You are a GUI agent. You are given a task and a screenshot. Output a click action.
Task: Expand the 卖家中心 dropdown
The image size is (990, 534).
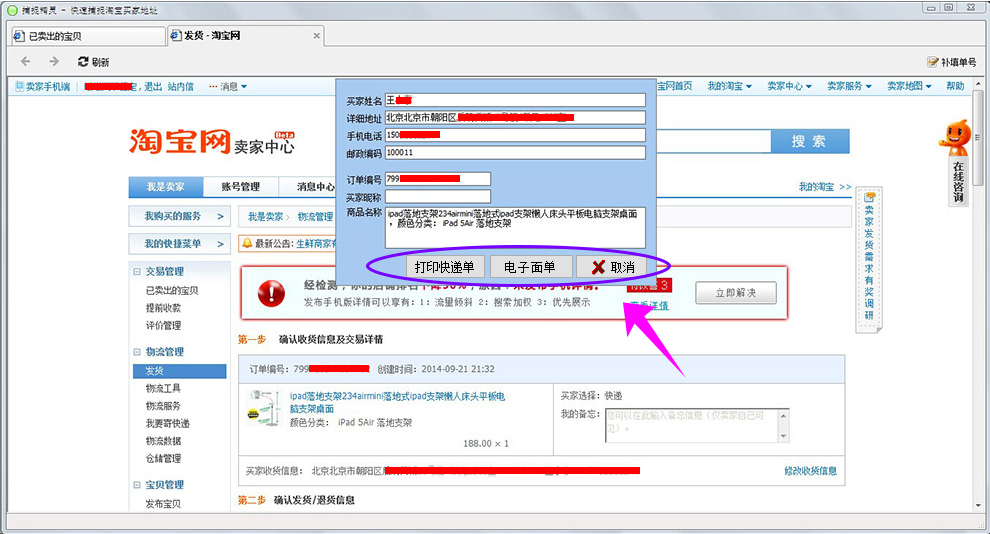pos(789,86)
